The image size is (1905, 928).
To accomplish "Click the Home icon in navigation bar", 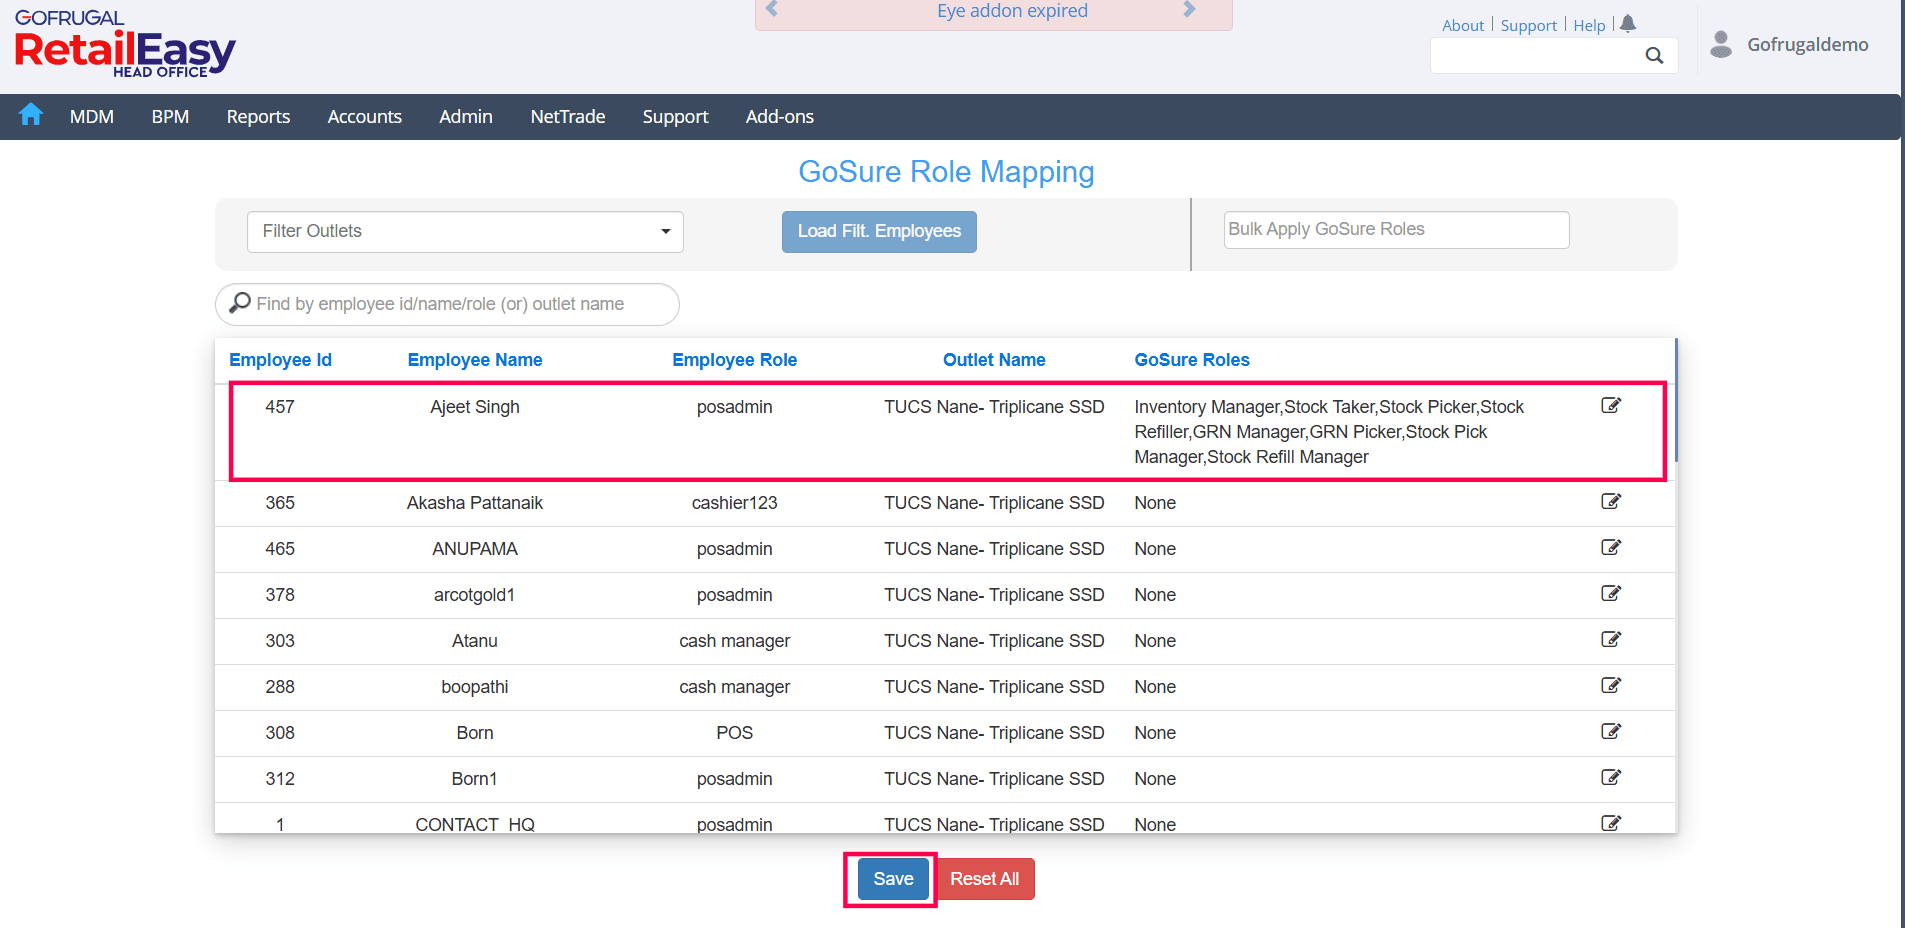I will pos(31,115).
